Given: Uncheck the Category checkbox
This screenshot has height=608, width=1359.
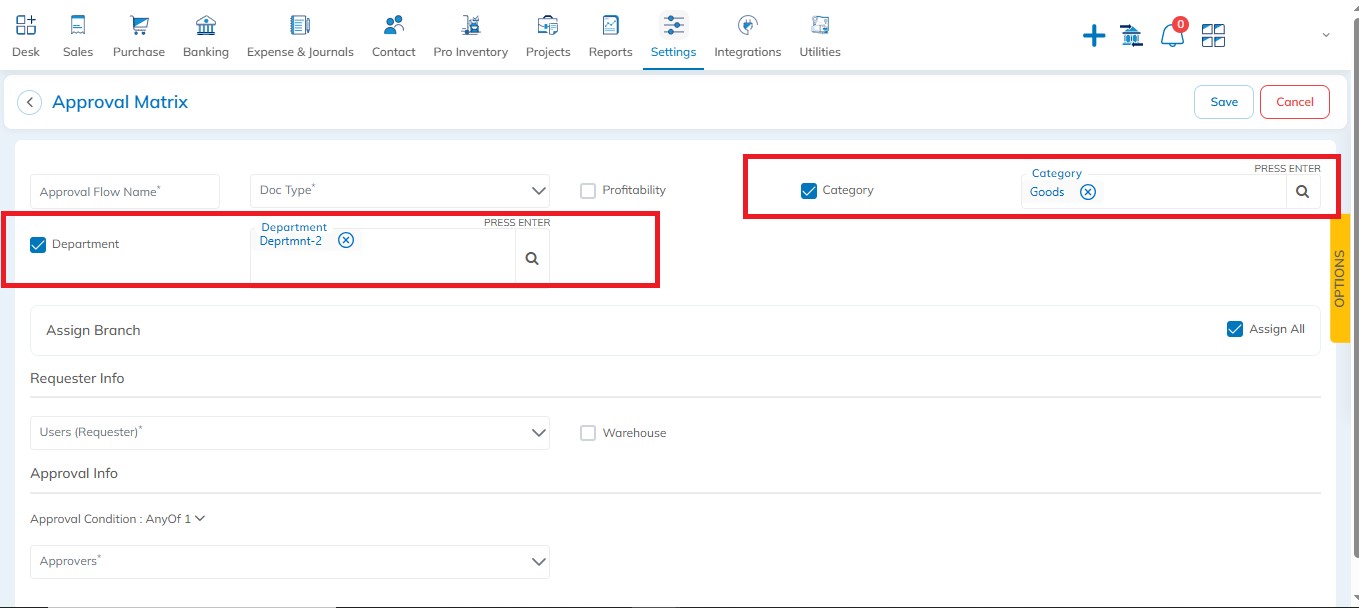Looking at the screenshot, I should click(x=809, y=190).
